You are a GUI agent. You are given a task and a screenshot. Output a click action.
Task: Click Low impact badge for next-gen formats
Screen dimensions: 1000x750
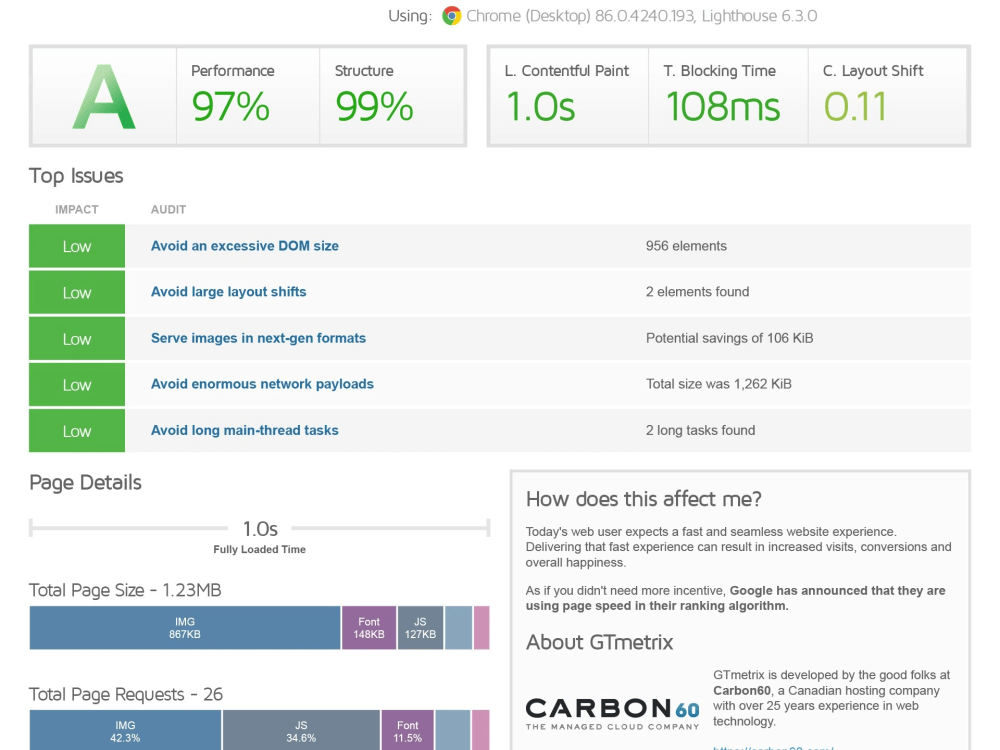pyautogui.click(x=77, y=339)
